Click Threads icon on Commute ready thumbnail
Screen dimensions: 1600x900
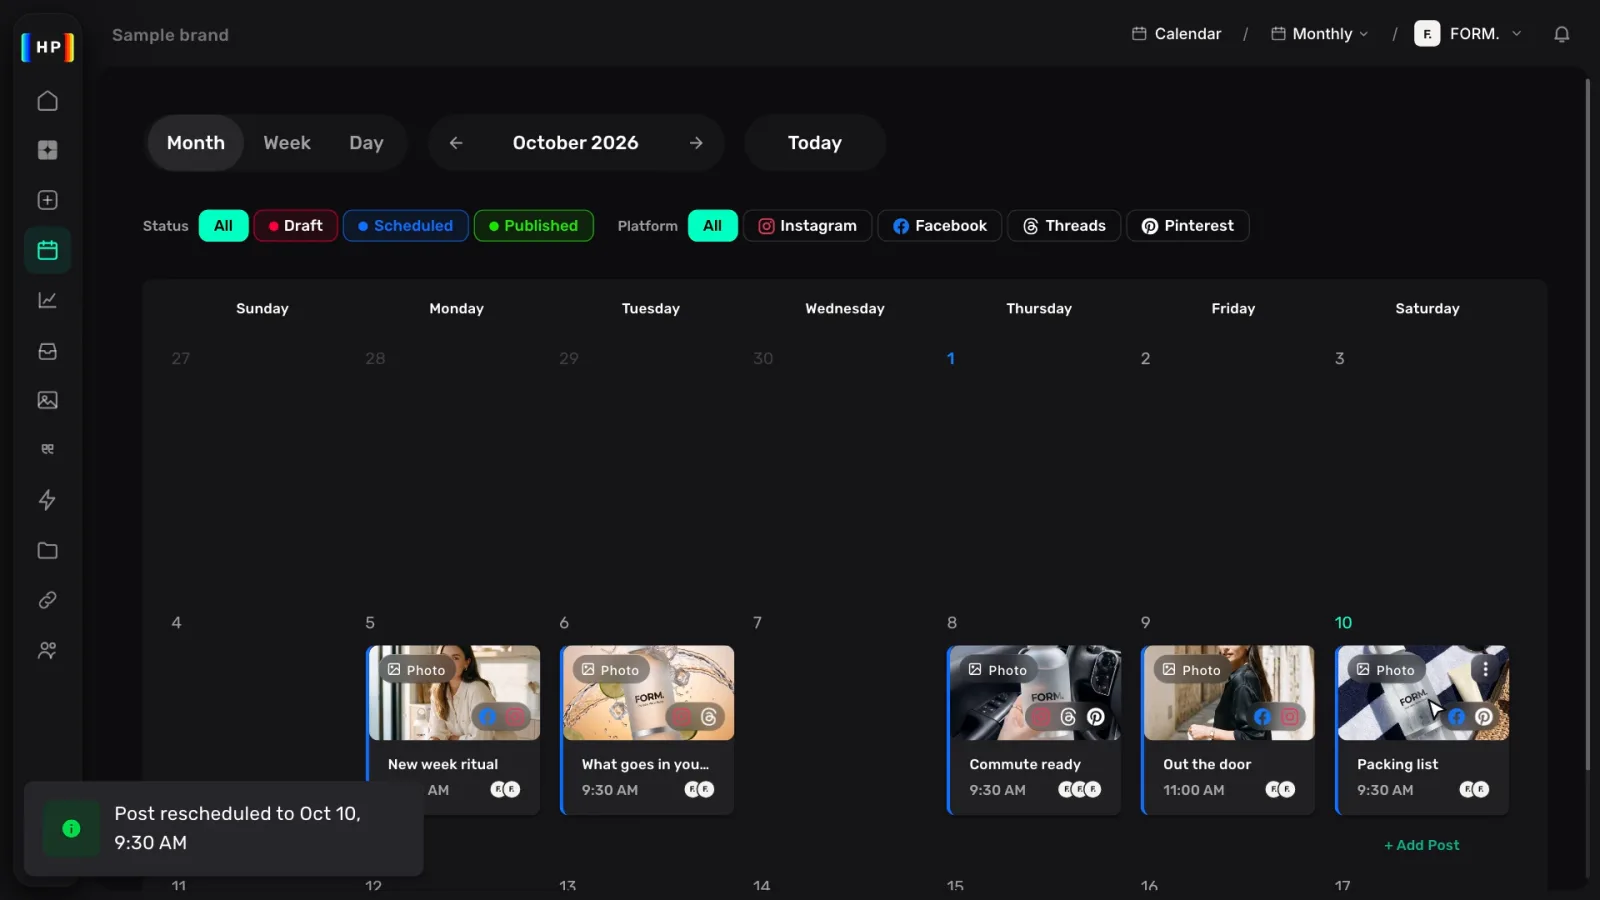click(1068, 717)
